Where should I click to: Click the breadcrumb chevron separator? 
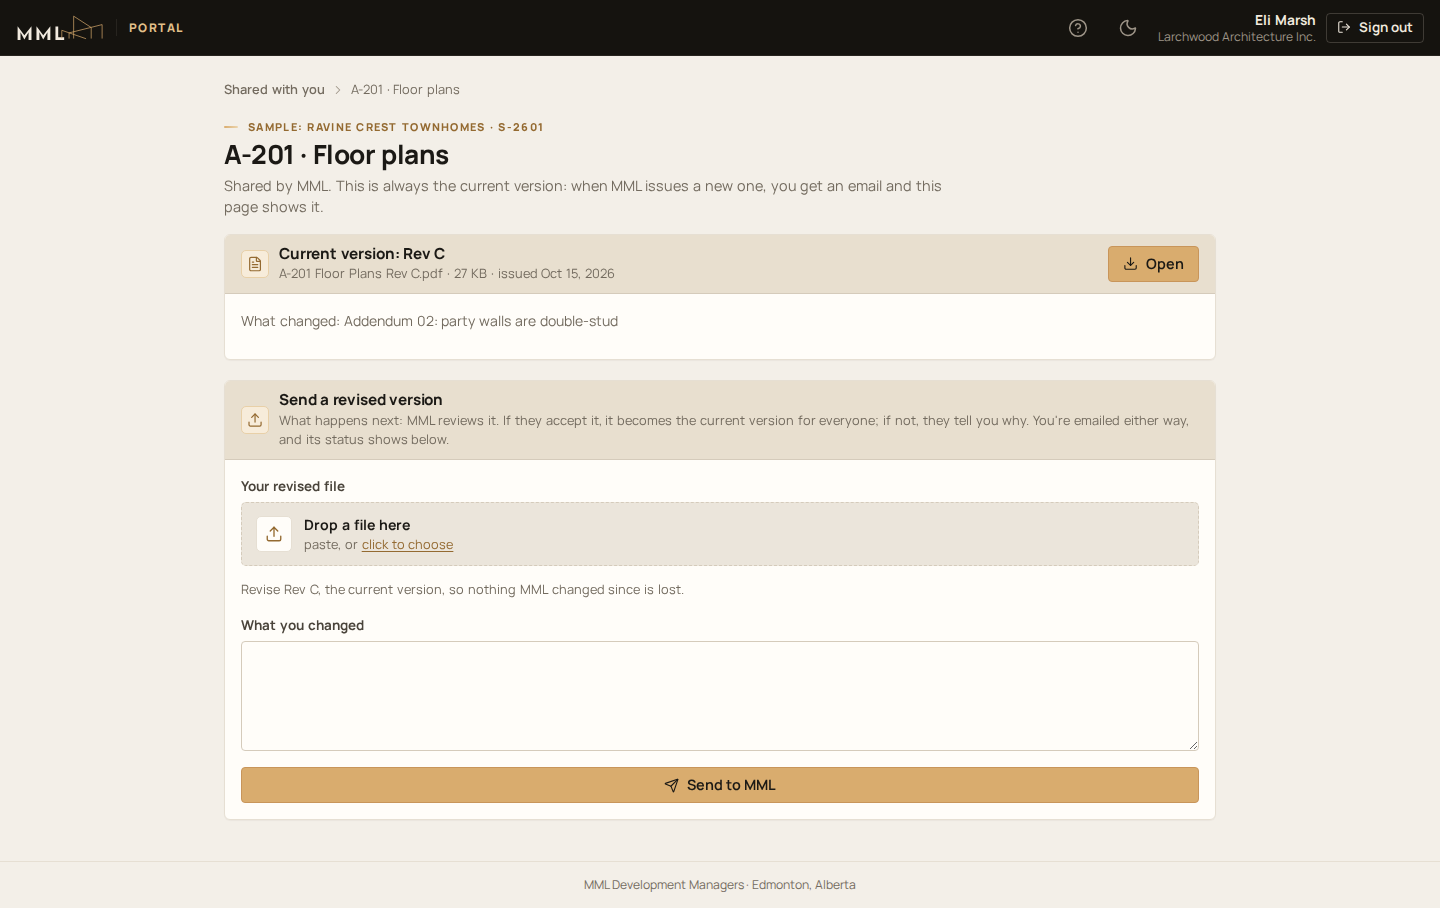(x=338, y=90)
